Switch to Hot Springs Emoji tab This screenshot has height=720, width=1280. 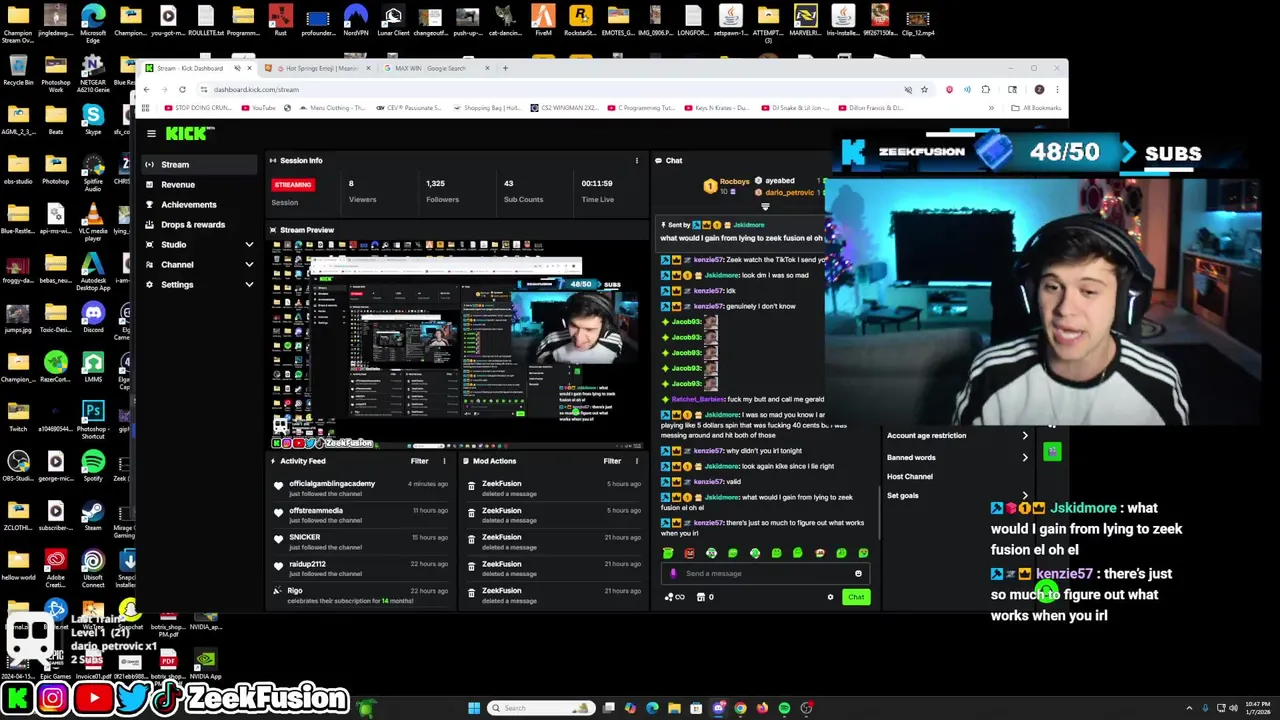tap(316, 68)
